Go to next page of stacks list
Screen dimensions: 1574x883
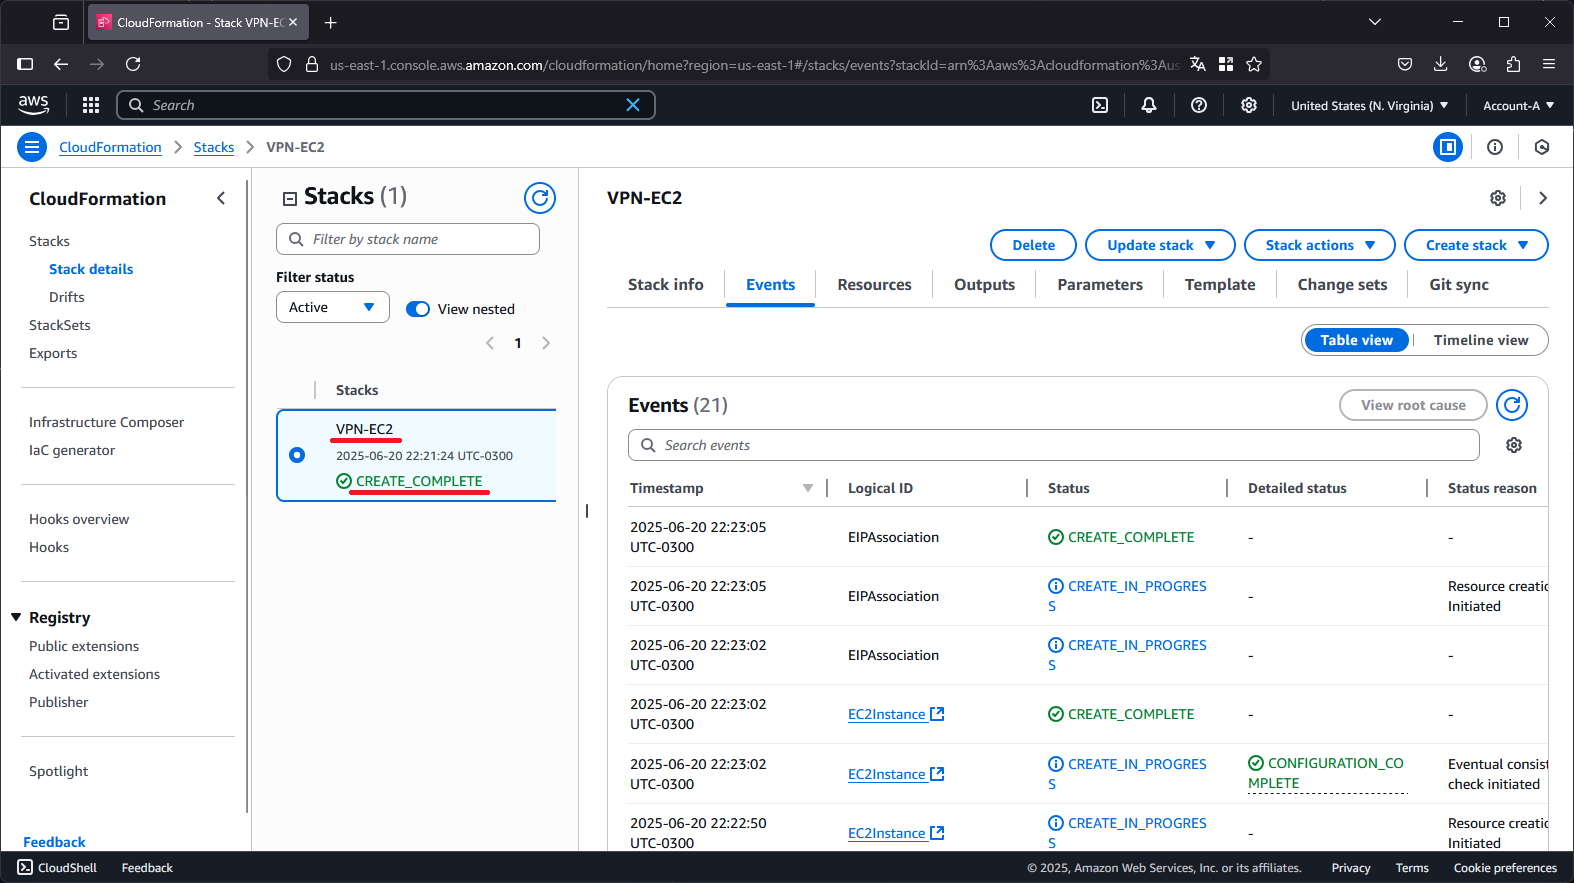click(546, 343)
